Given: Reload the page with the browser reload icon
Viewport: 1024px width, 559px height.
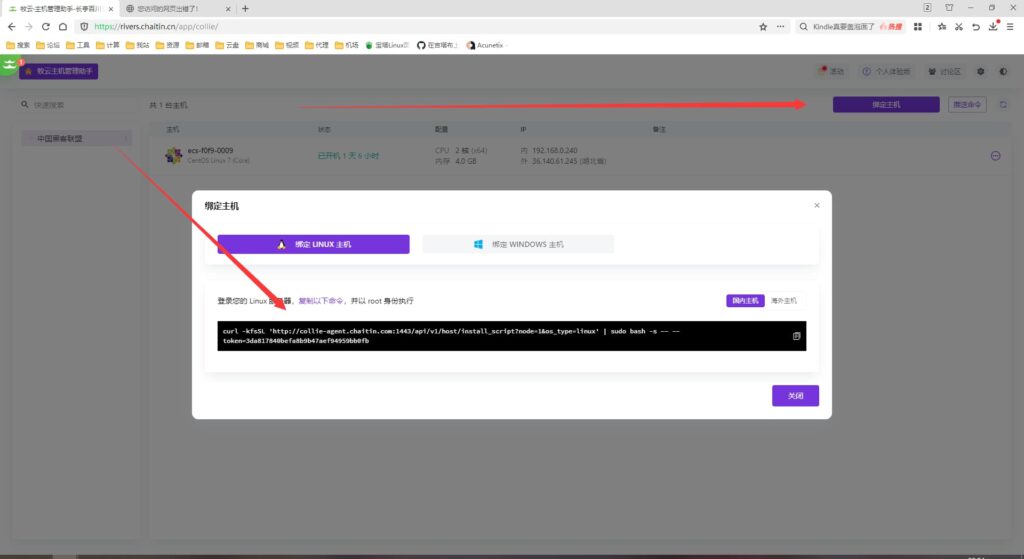Looking at the screenshot, I should [46, 27].
